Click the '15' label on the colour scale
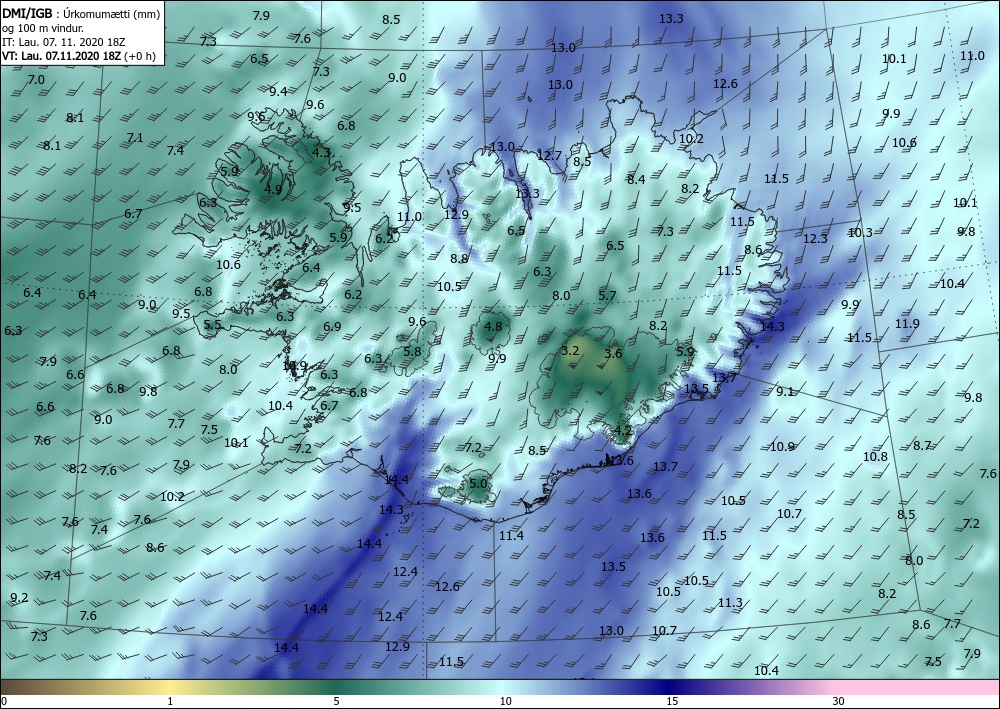 (x=672, y=702)
